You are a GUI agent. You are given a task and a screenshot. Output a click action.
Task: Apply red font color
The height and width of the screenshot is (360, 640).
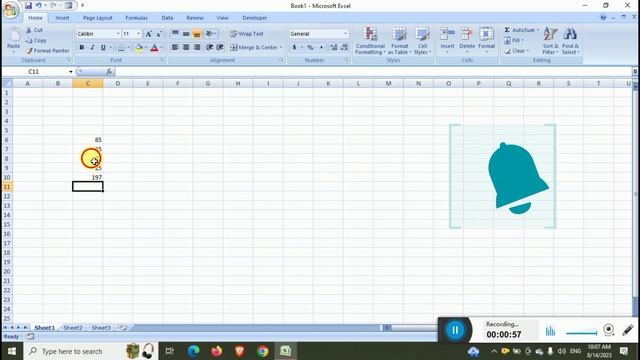[x=154, y=48]
